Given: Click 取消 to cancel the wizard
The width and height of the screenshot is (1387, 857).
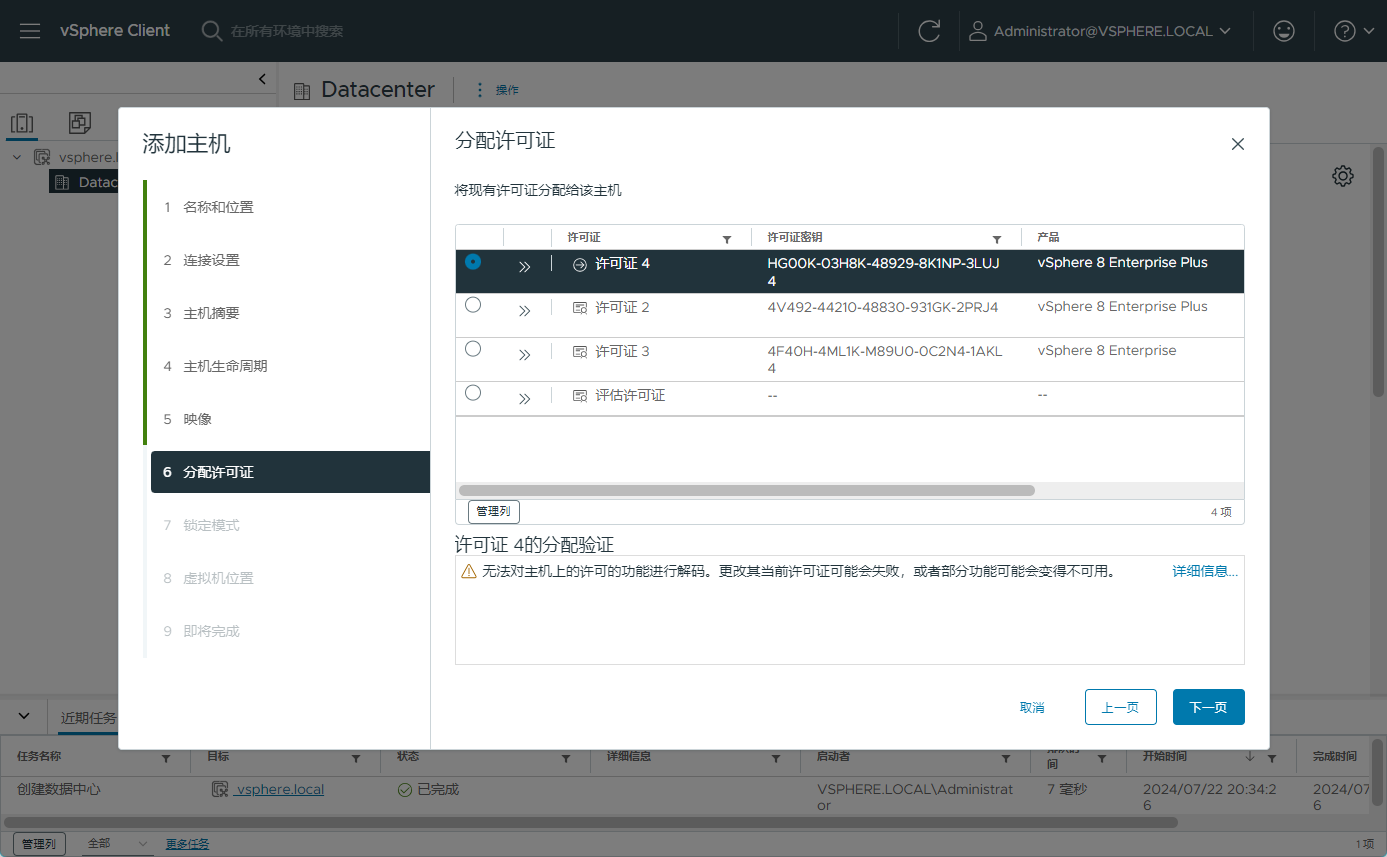Looking at the screenshot, I should coord(1032,707).
